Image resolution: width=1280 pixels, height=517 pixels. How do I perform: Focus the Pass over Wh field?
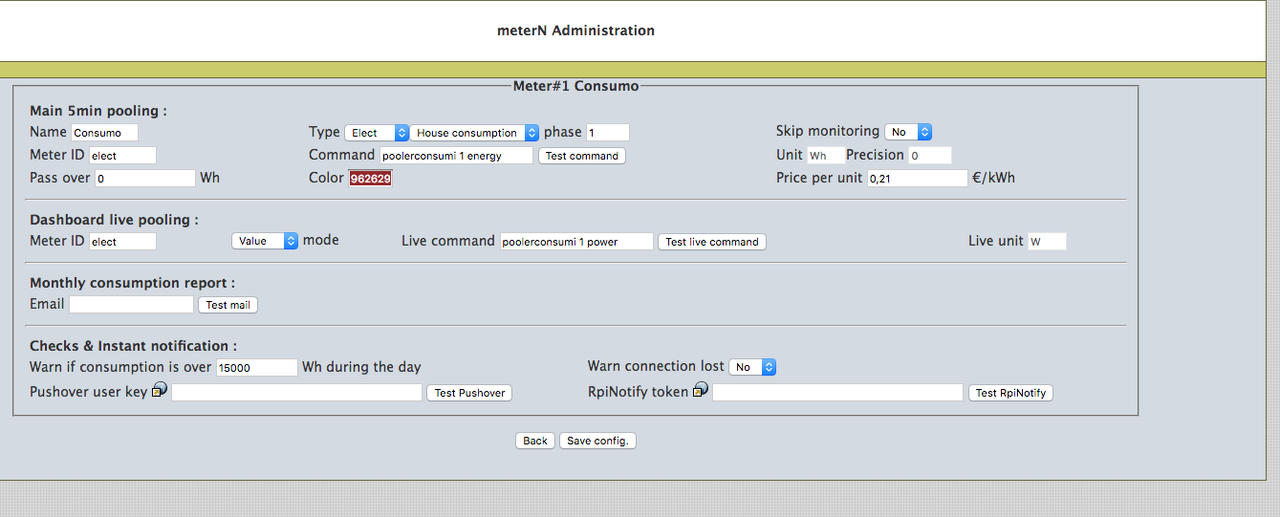point(145,178)
